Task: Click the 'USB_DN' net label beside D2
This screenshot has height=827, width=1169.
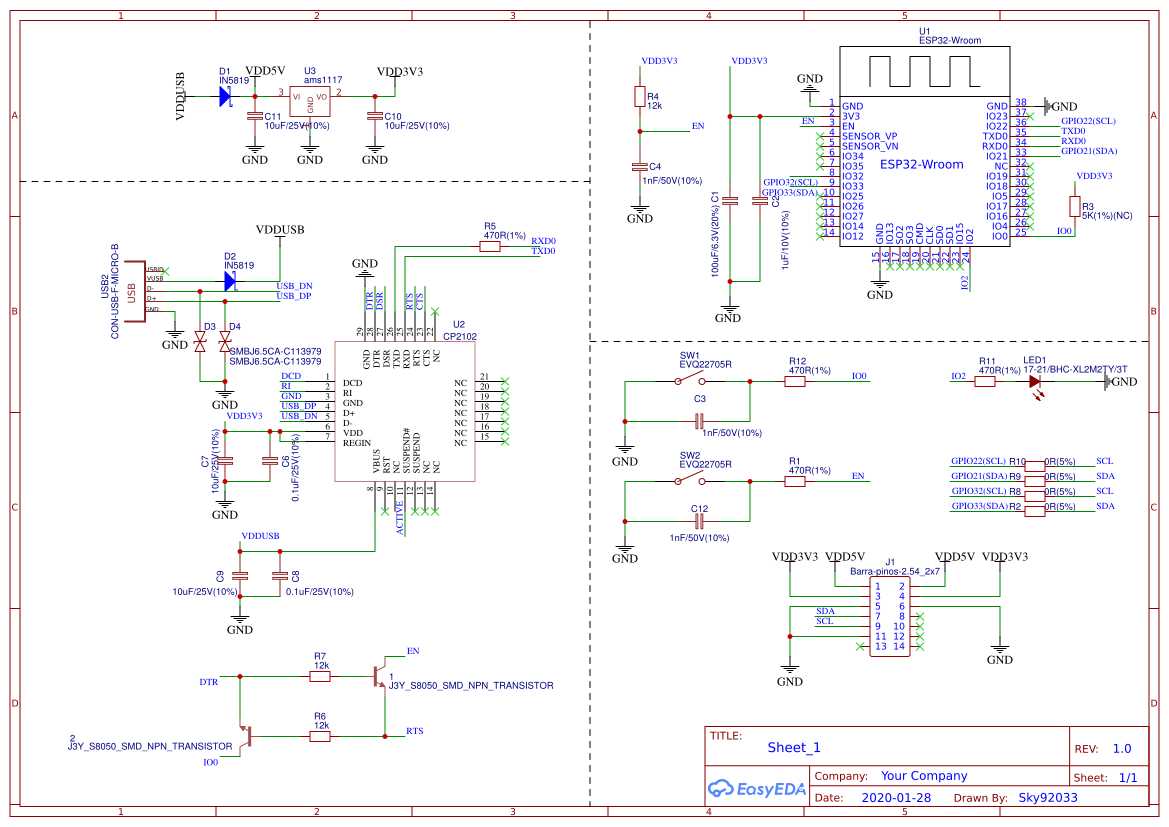Action: [294, 286]
